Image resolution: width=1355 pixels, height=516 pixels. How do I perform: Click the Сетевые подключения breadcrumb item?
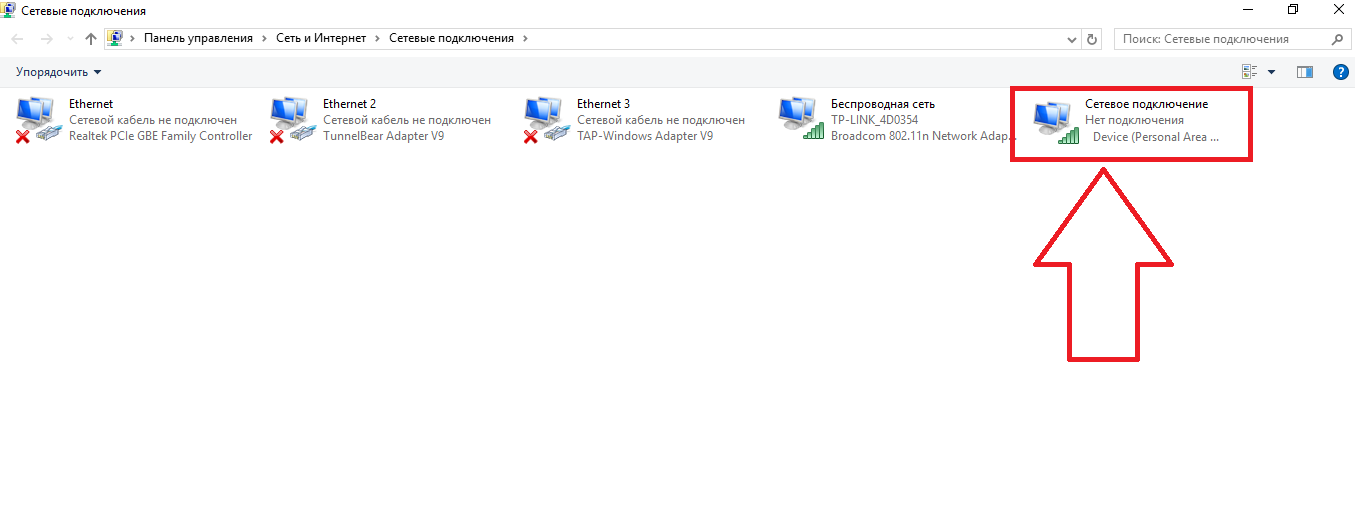pos(450,38)
